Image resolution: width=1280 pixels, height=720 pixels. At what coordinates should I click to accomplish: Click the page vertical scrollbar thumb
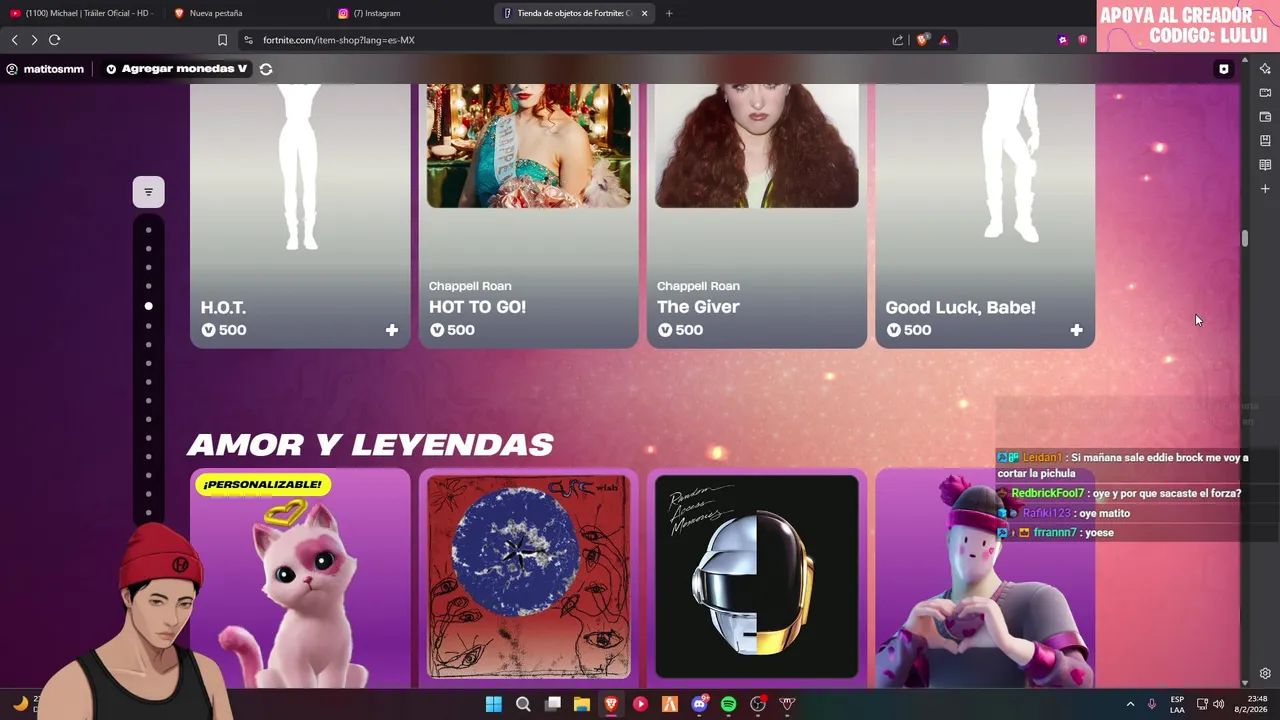1245,238
